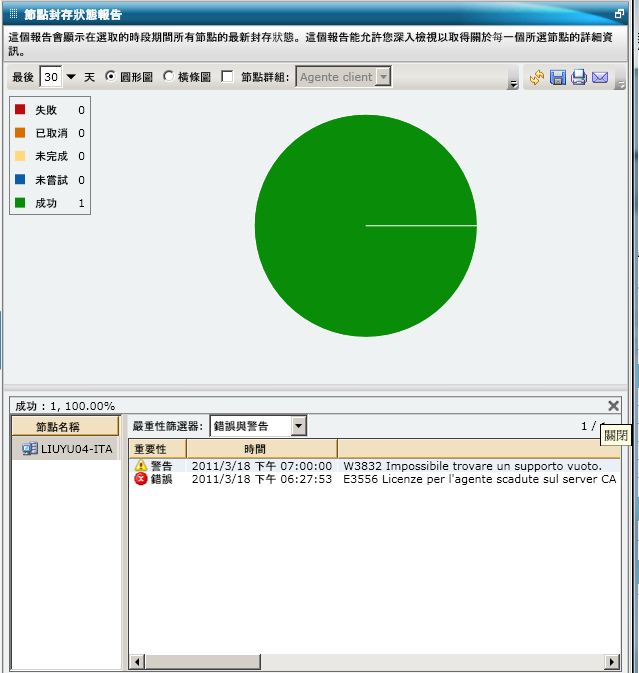Sort by the 重要性 column header
Screen dimensions: 639x673
pyautogui.click(x=157, y=449)
